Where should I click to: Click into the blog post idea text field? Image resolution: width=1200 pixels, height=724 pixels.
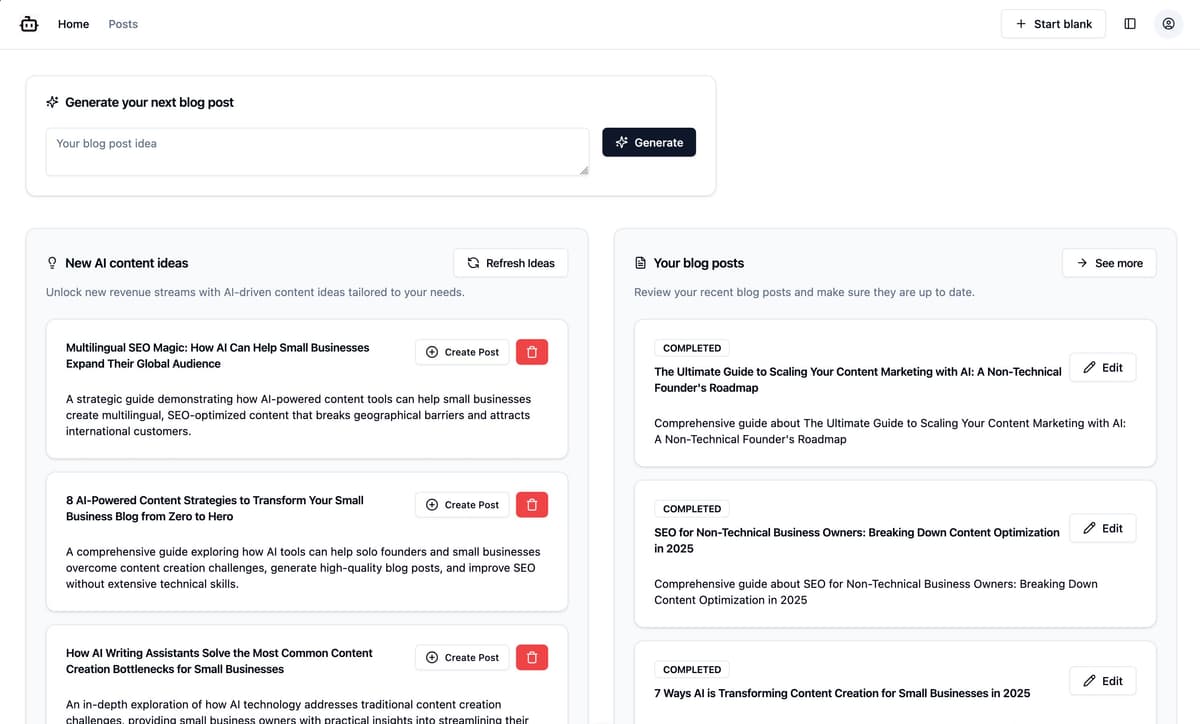point(316,151)
